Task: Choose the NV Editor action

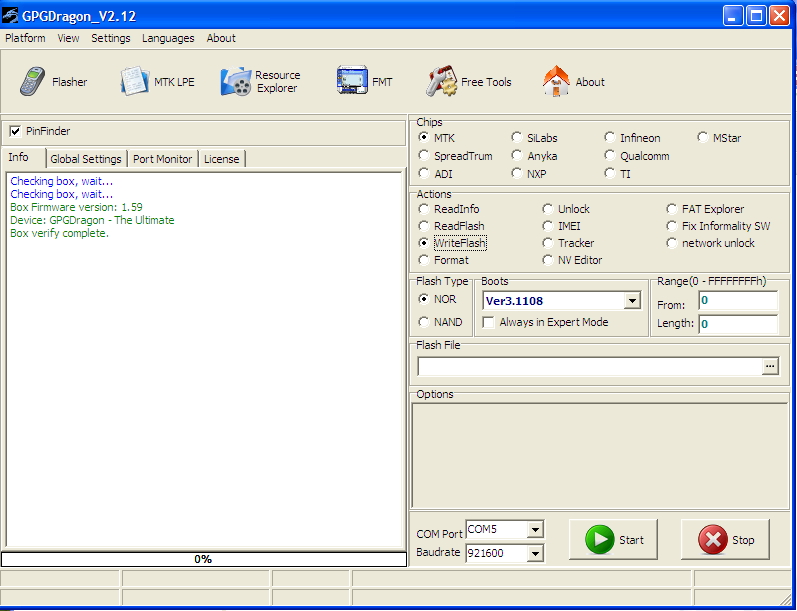Action: 547,260
